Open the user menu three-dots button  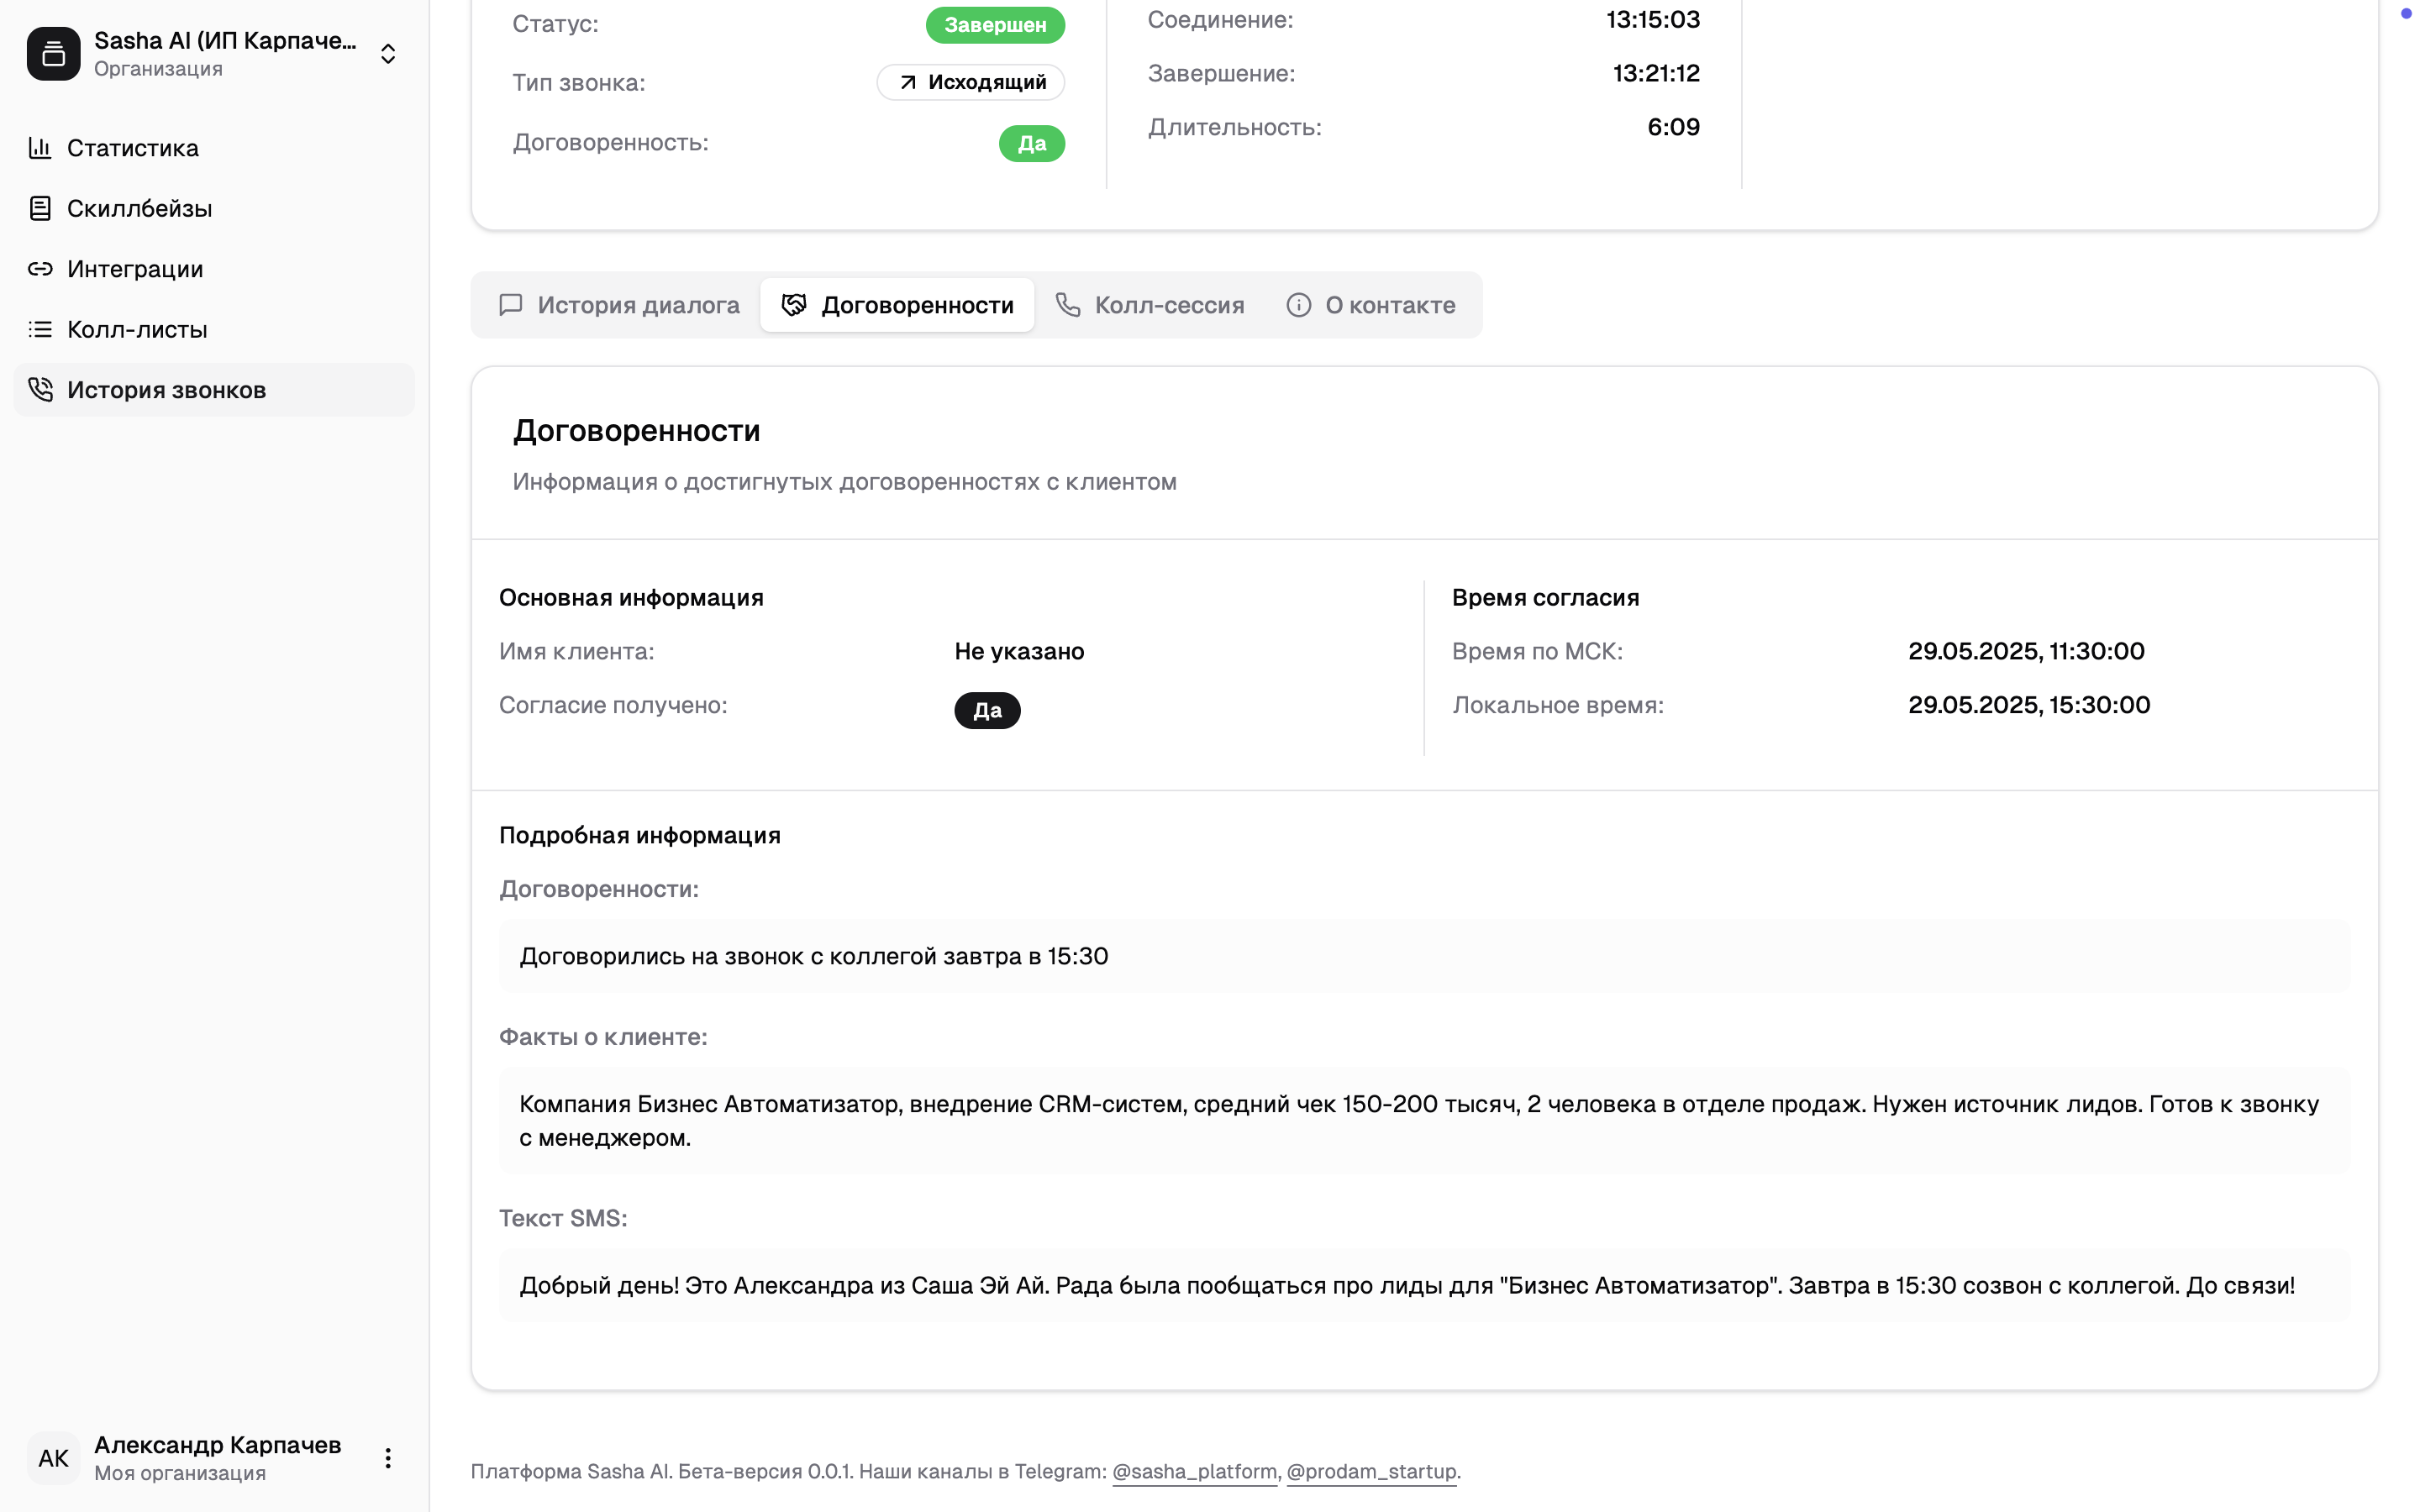pos(388,1458)
